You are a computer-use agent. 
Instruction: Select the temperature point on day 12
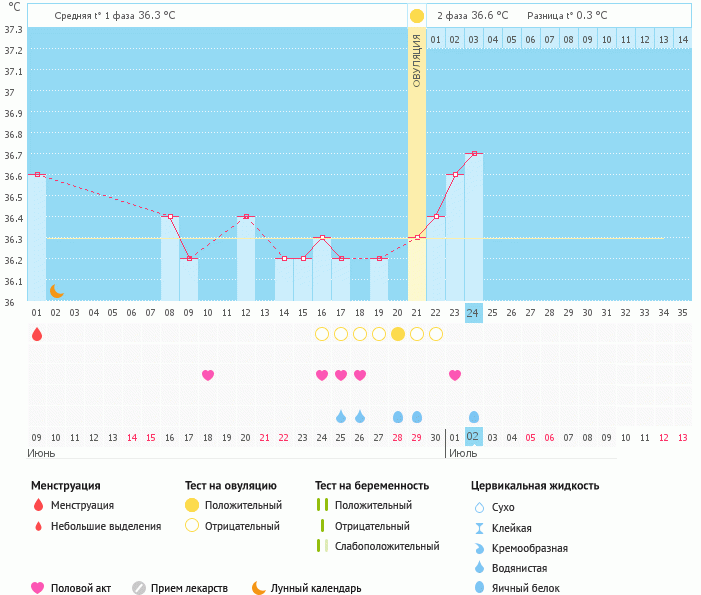pyautogui.click(x=246, y=216)
